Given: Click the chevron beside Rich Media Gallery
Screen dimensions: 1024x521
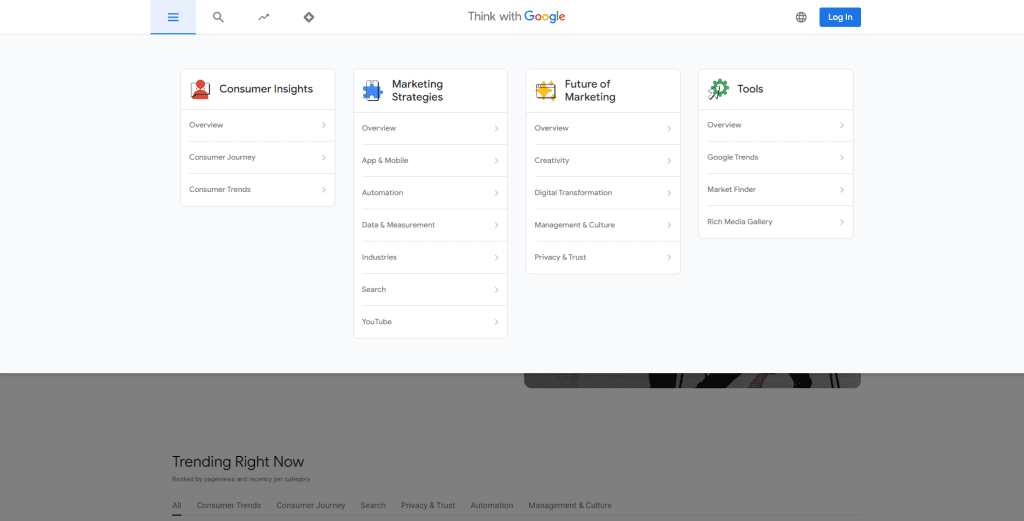Looking at the screenshot, I should [x=842, y=222].
